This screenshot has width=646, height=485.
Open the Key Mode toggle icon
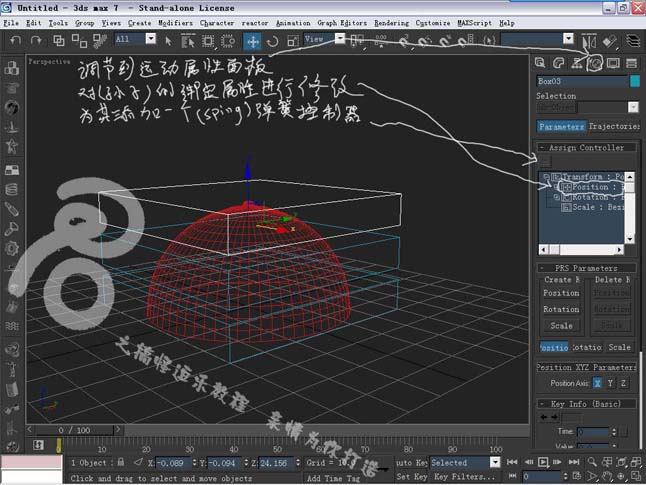coord(513,476)
